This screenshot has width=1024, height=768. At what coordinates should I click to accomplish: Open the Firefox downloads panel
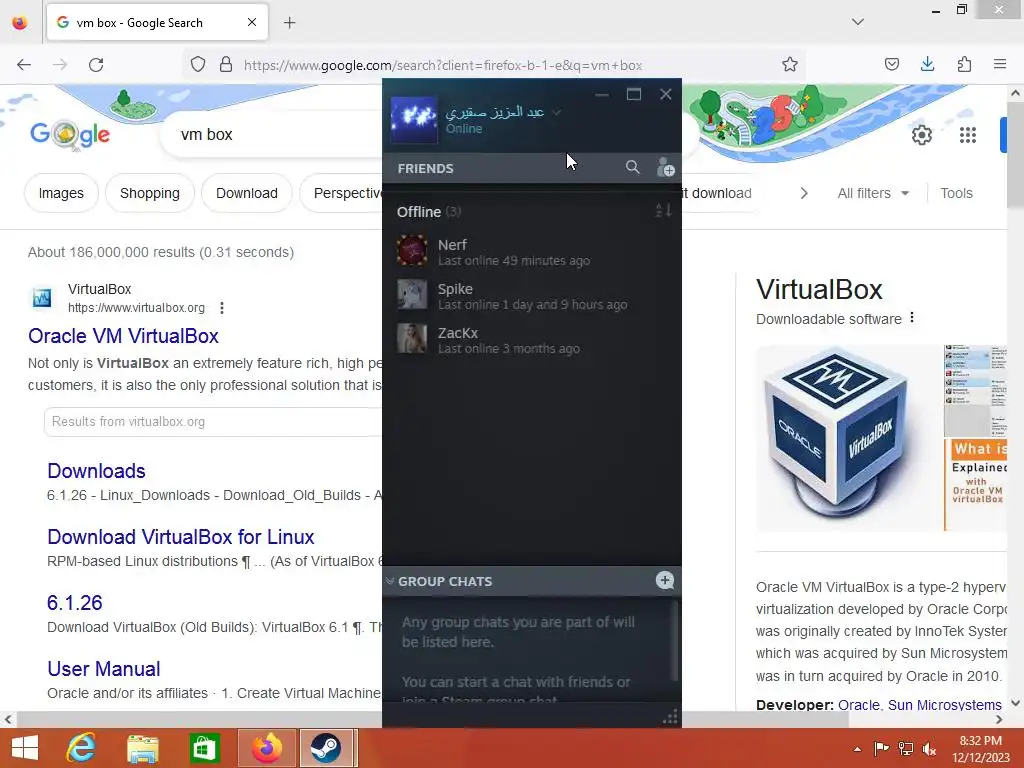927,64
